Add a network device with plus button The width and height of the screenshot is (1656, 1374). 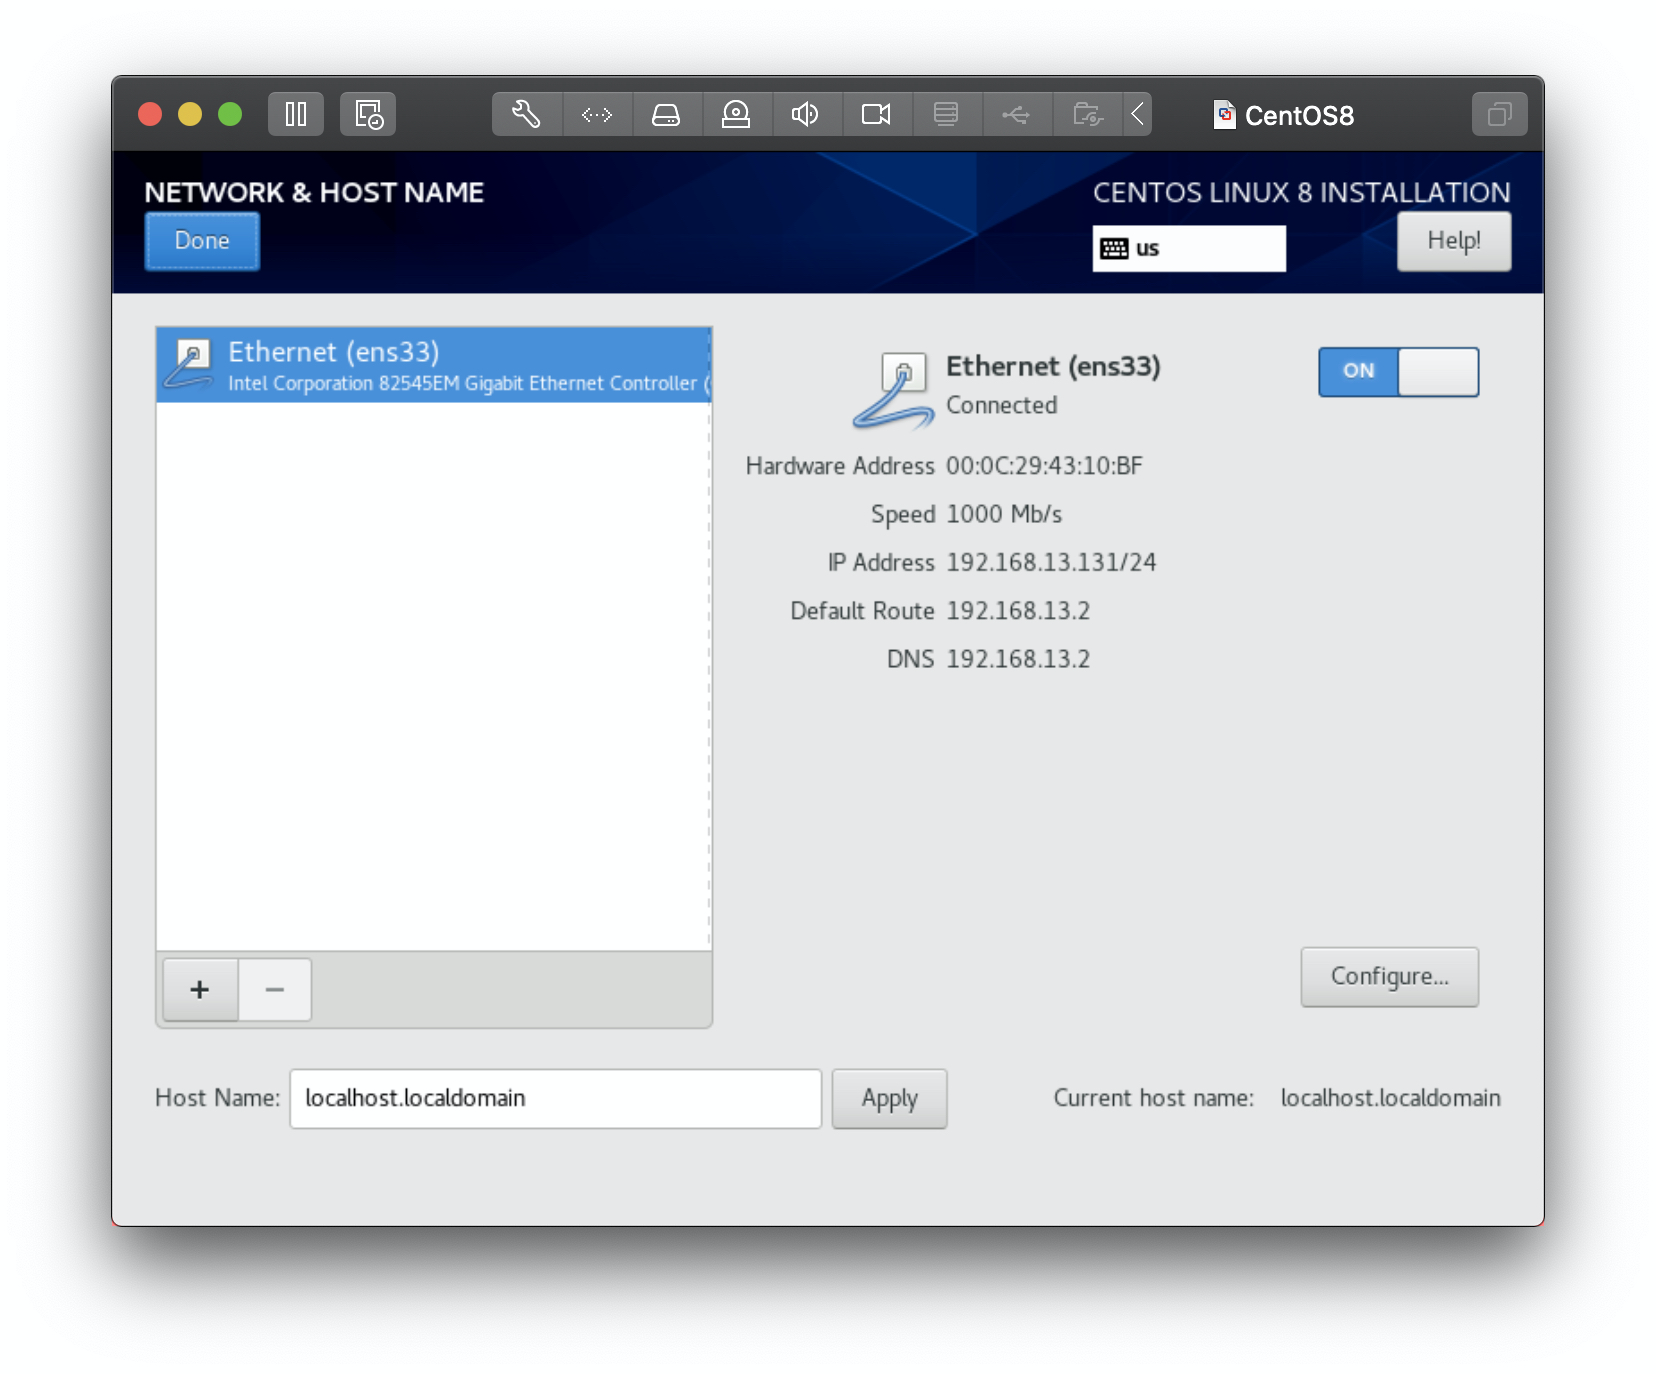(x=200, y=990)
